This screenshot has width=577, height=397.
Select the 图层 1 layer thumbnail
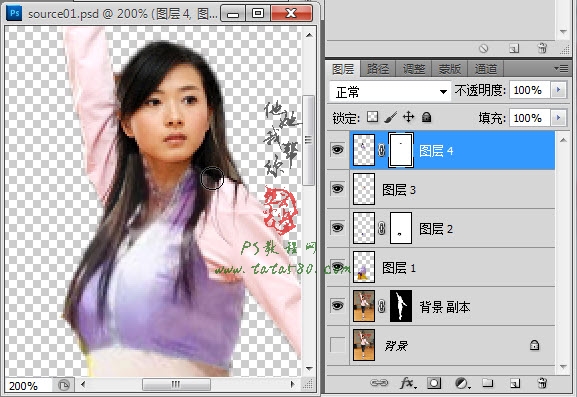(364, 267)
